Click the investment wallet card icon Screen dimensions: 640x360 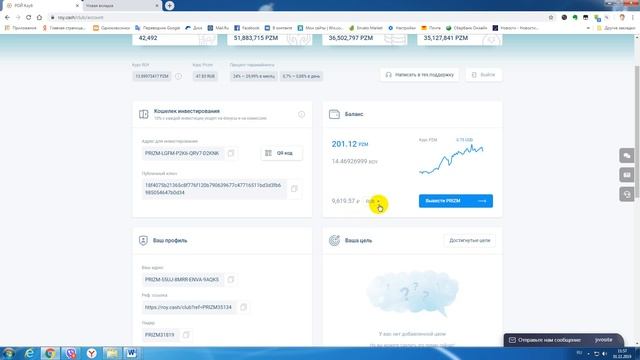coord(144,114)
